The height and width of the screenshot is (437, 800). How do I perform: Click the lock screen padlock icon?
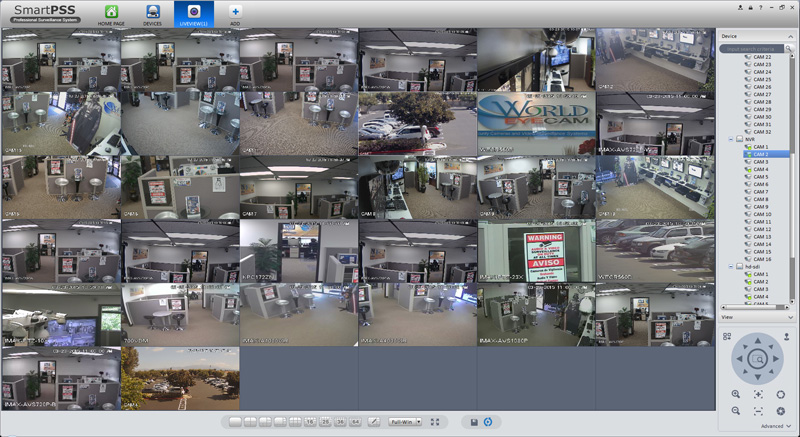(x=751, y=7)
